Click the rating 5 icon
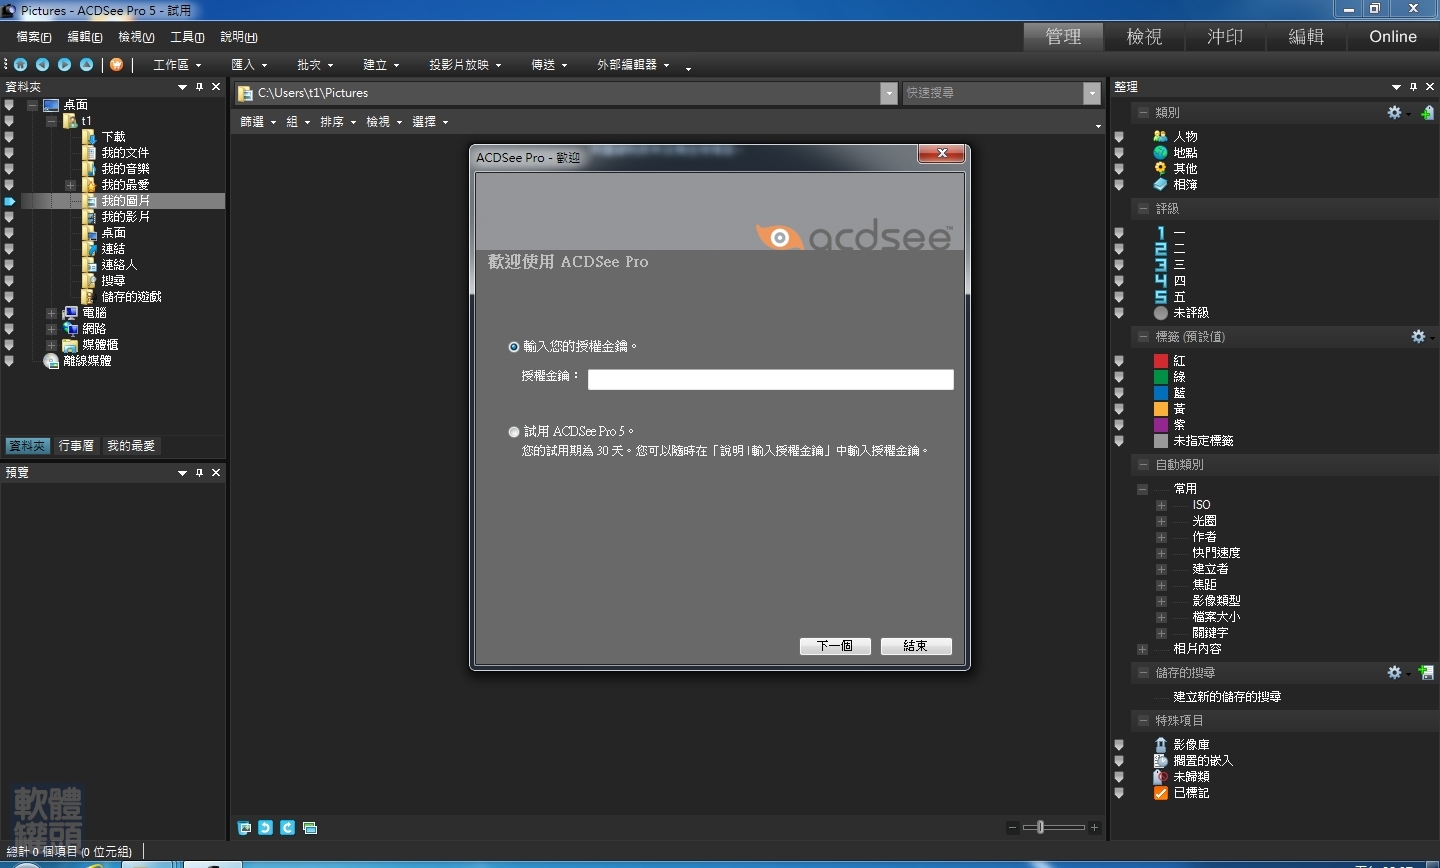Viewport: 1440px width, 868px height. (1160, 296)
